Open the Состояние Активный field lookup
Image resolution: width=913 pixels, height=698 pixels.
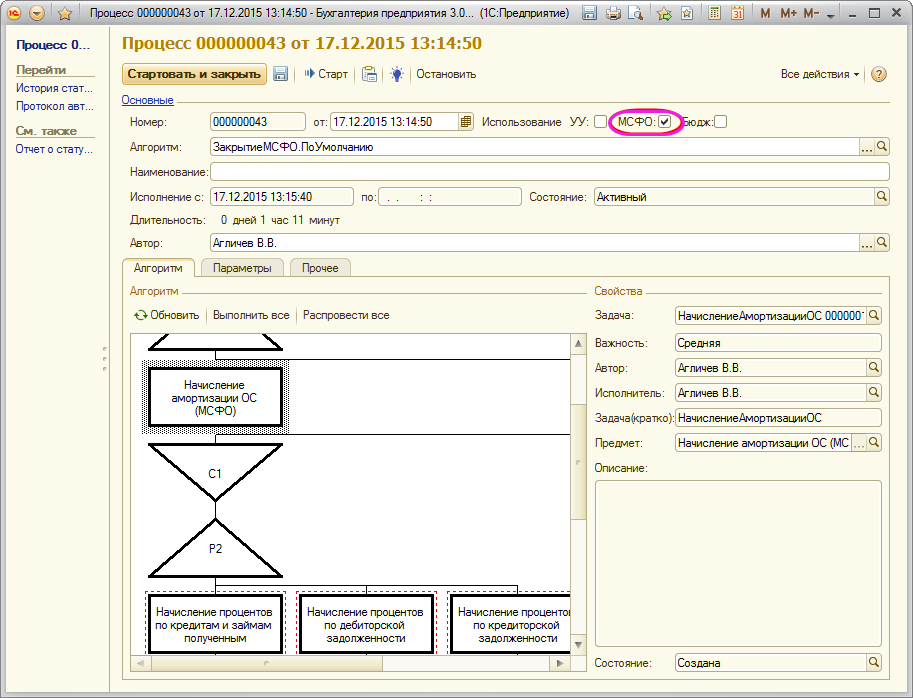point(882,197)
